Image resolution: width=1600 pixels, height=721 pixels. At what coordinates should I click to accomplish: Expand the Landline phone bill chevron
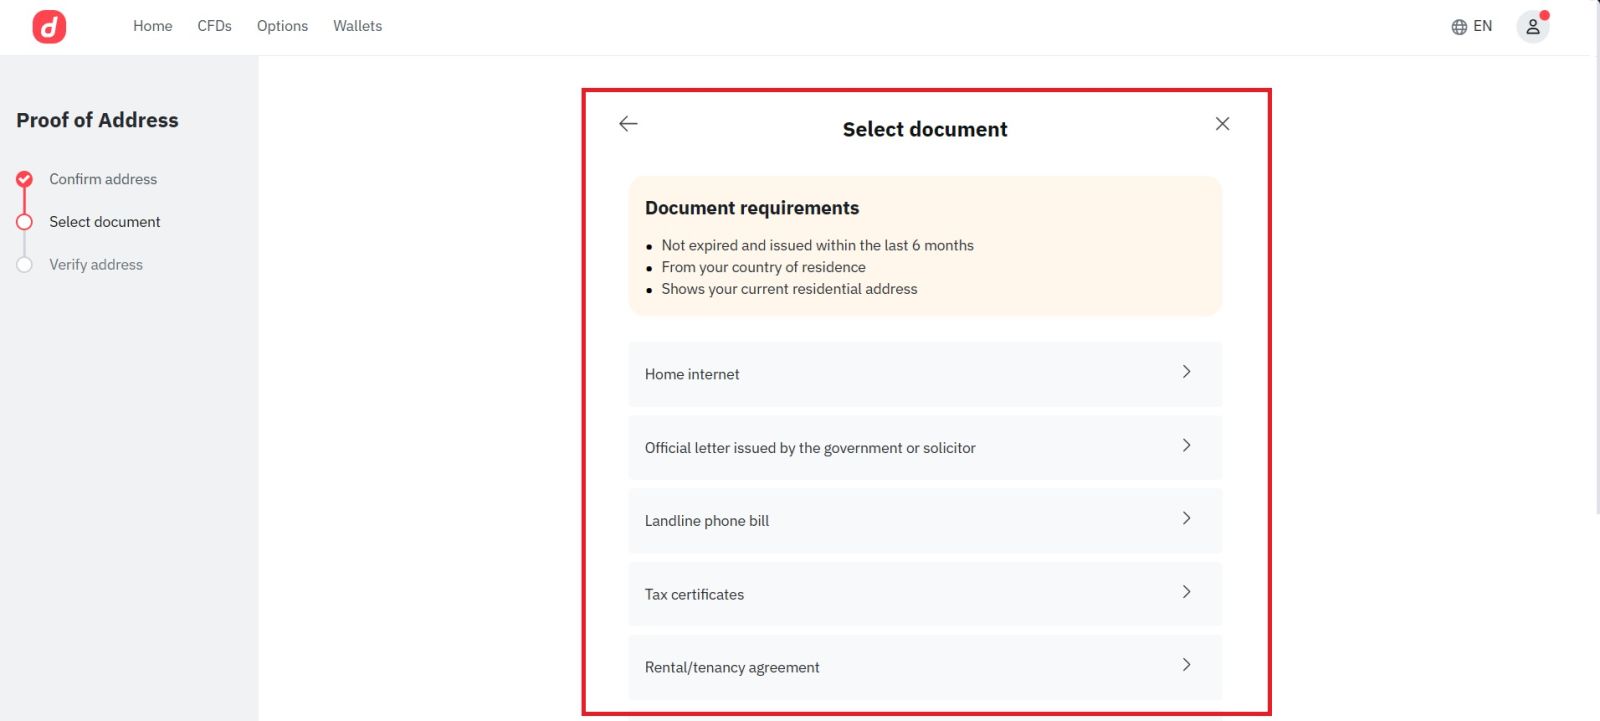pos(1186,519)
